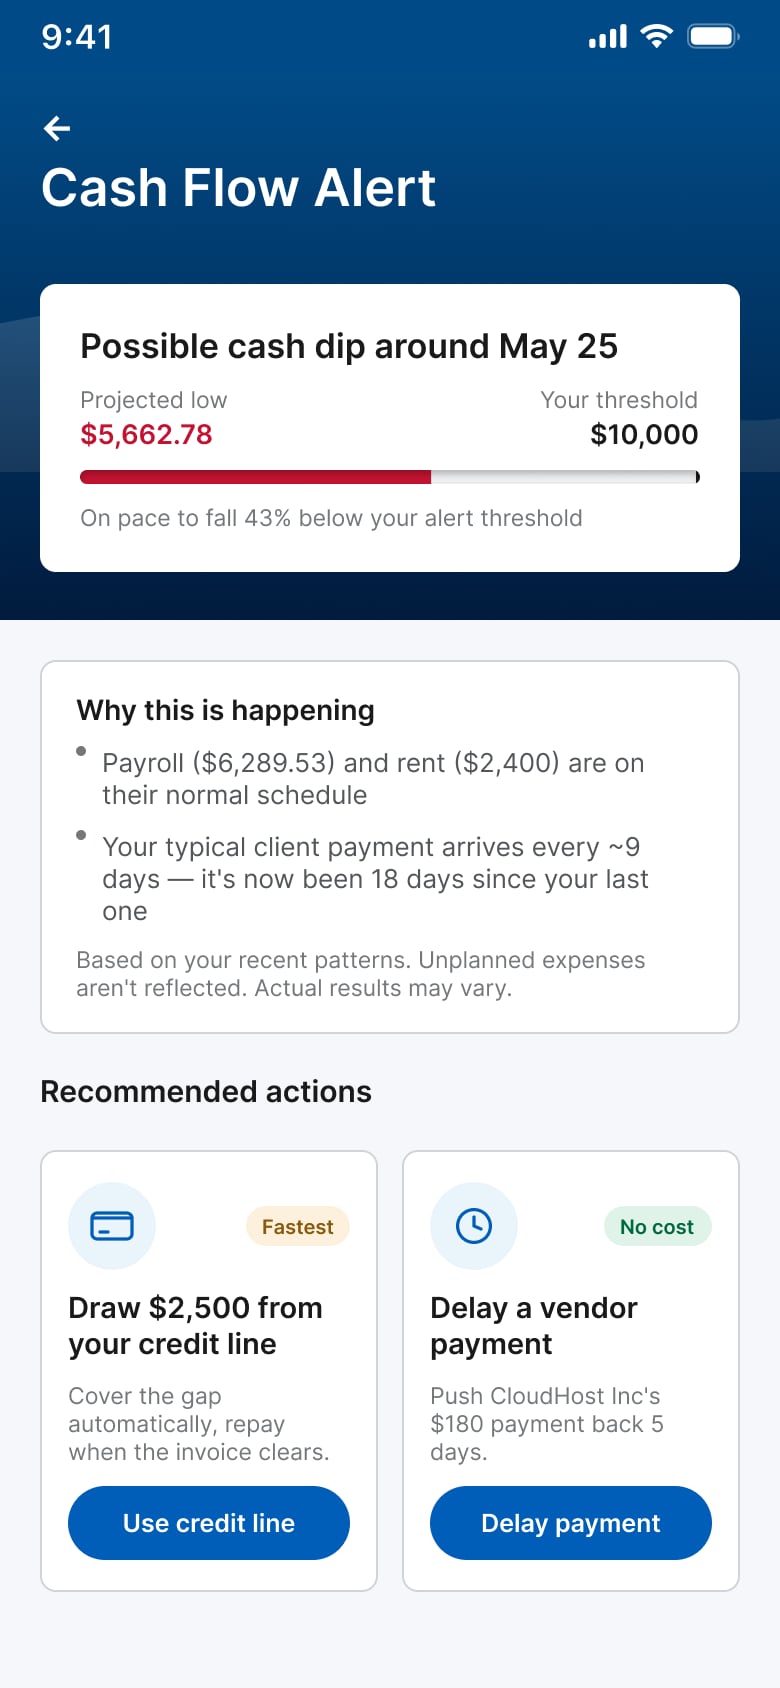Viewport: 780px width, 1688px height.
Task: Tap the payroll and rent bullet point
Action: point(373,779)
